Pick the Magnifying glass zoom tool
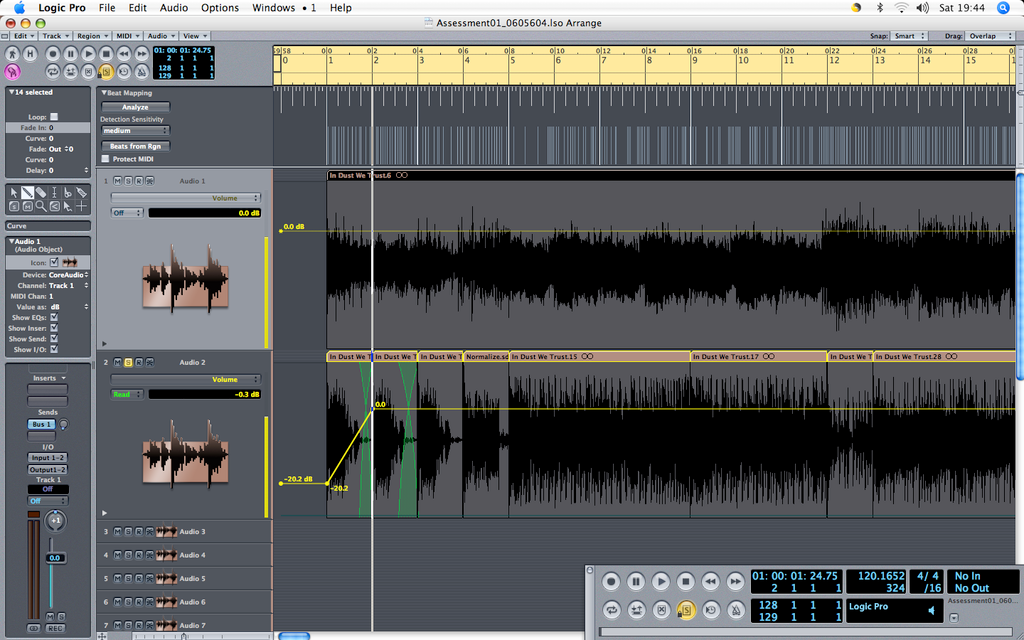 (x=41, y=206)
